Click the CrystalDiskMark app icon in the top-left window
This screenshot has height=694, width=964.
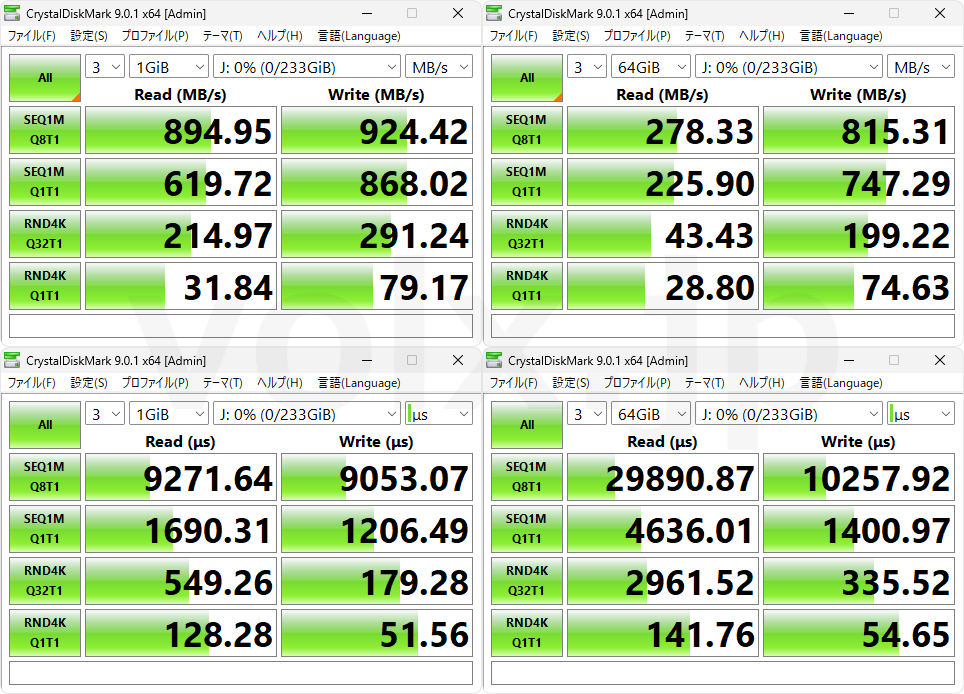(x=12, y=14)
